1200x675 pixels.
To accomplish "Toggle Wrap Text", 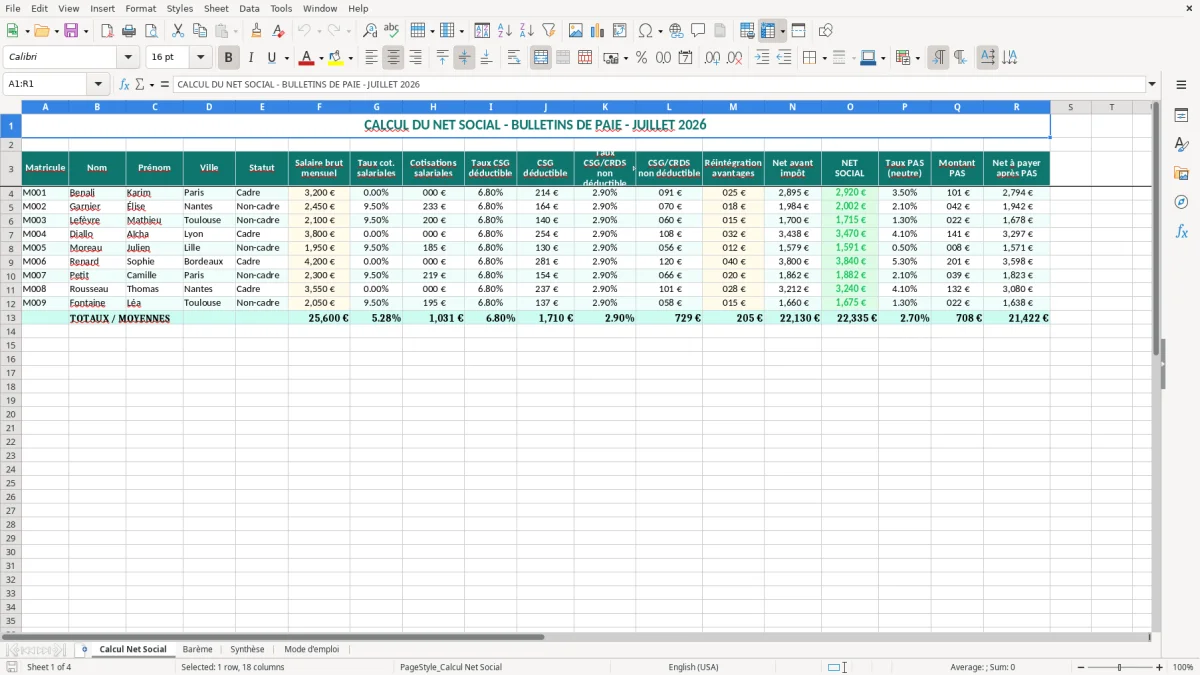I will coord(514,58).
